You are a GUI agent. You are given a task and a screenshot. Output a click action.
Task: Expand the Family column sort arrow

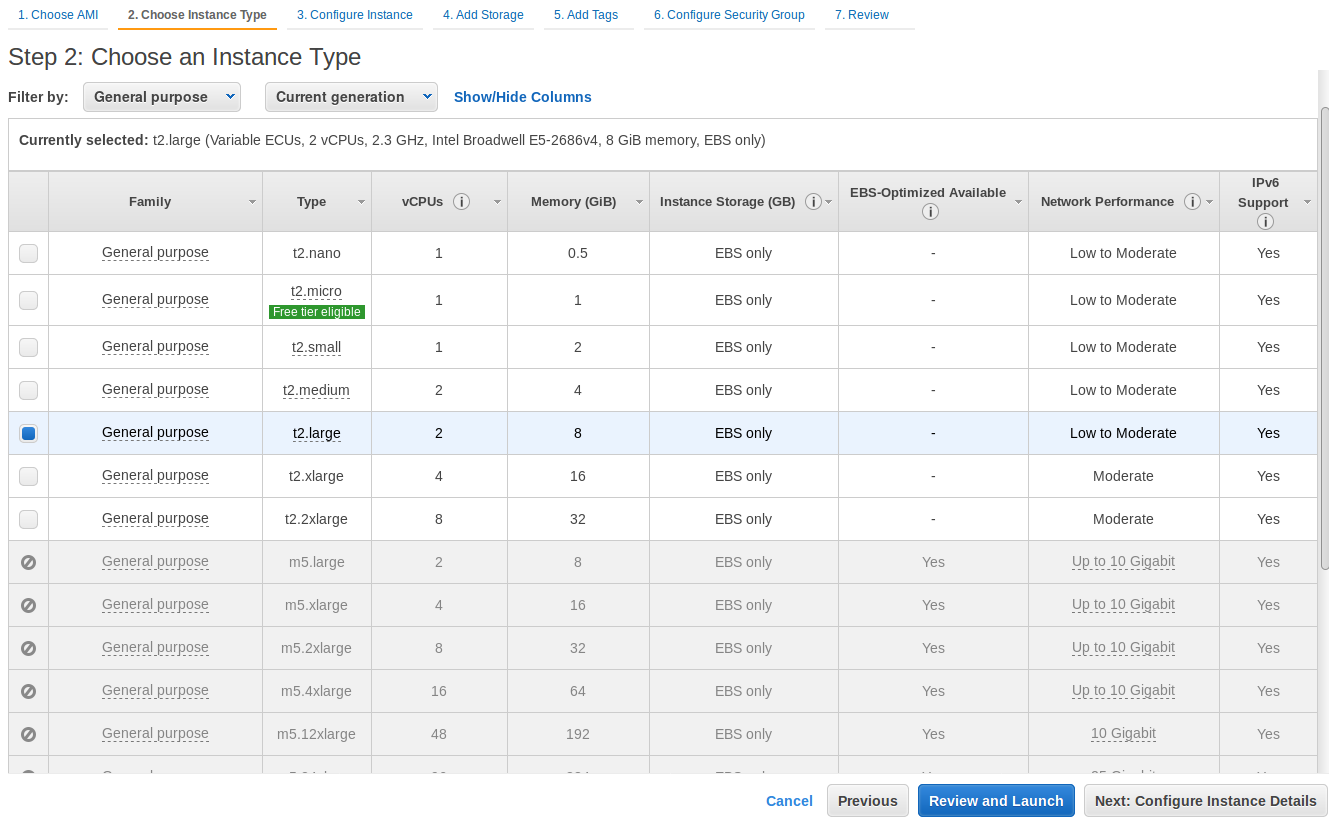(252, 202)
